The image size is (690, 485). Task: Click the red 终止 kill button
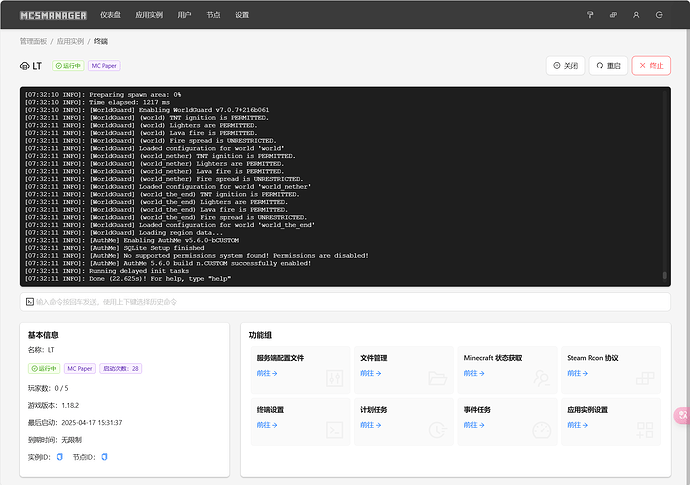(x=651, y=66)
